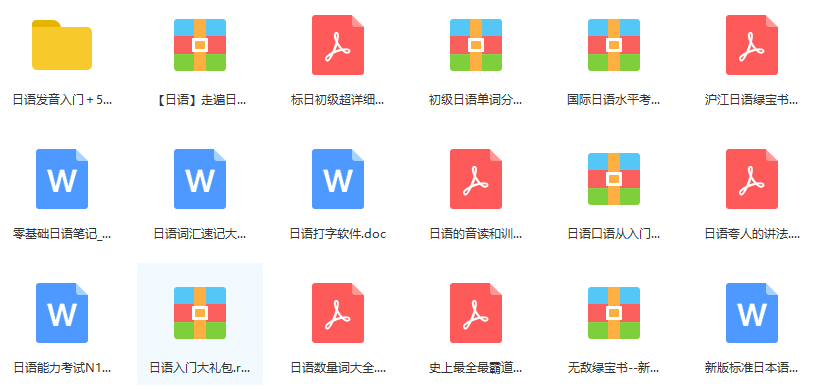Click the file name 日语词汇速记大...
The image size is (832, 391).
(x=200, y=233)
